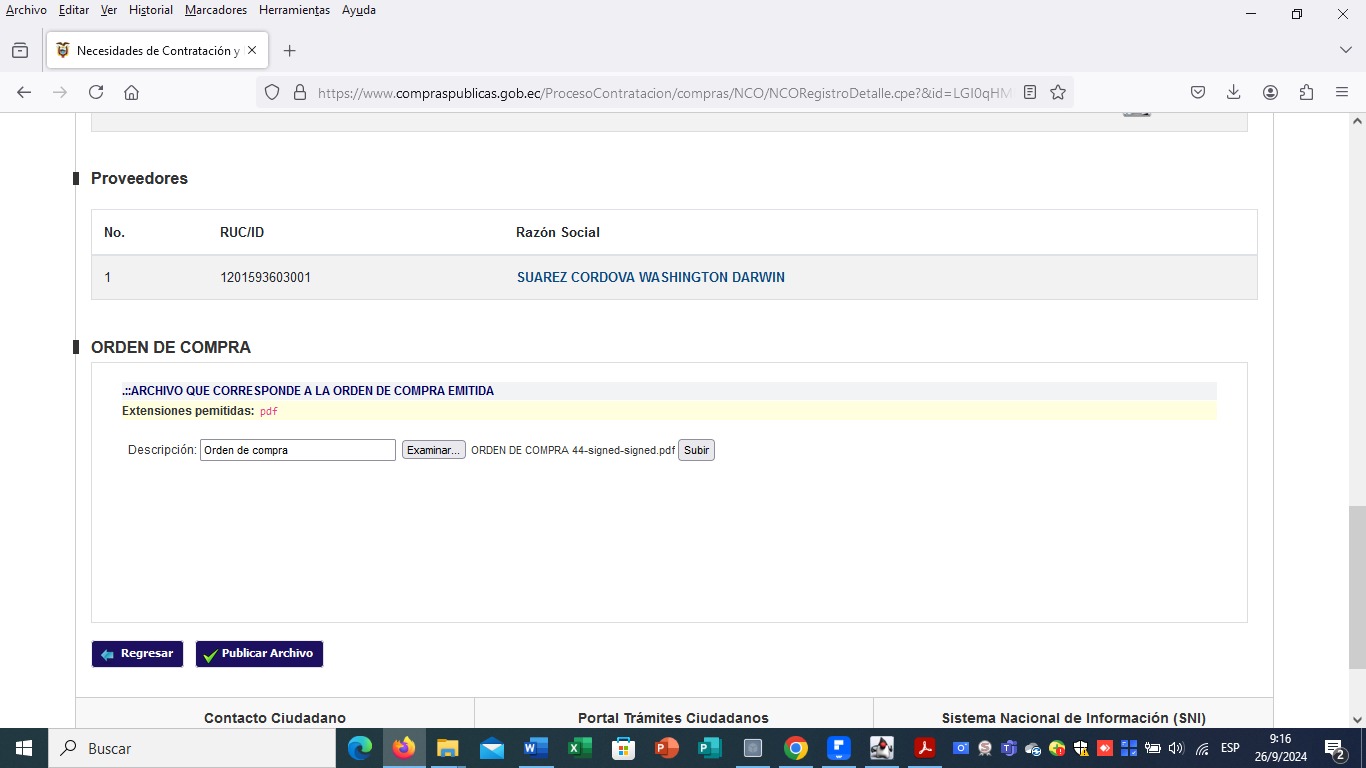1366x768 pixels.
Task: Open Excel from the Windows taskbar
Action: (579, 748)
